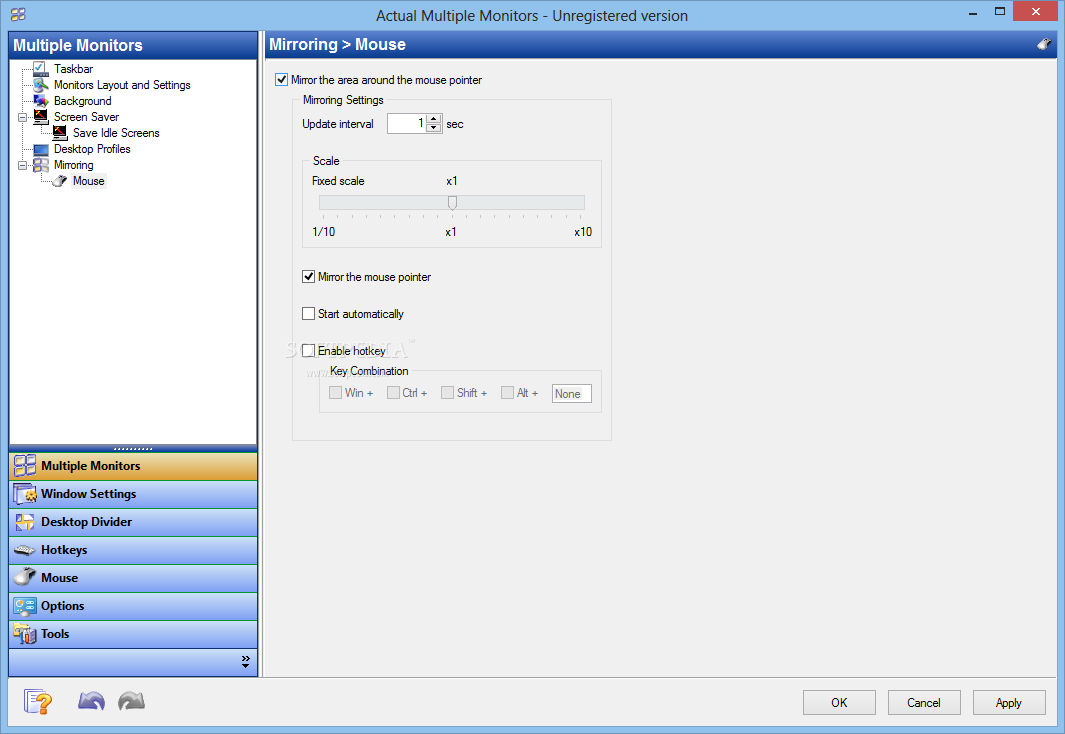1065x734 pixels.
Task: Collapse the Screen Saver tree node
Action: pos(22,117)
